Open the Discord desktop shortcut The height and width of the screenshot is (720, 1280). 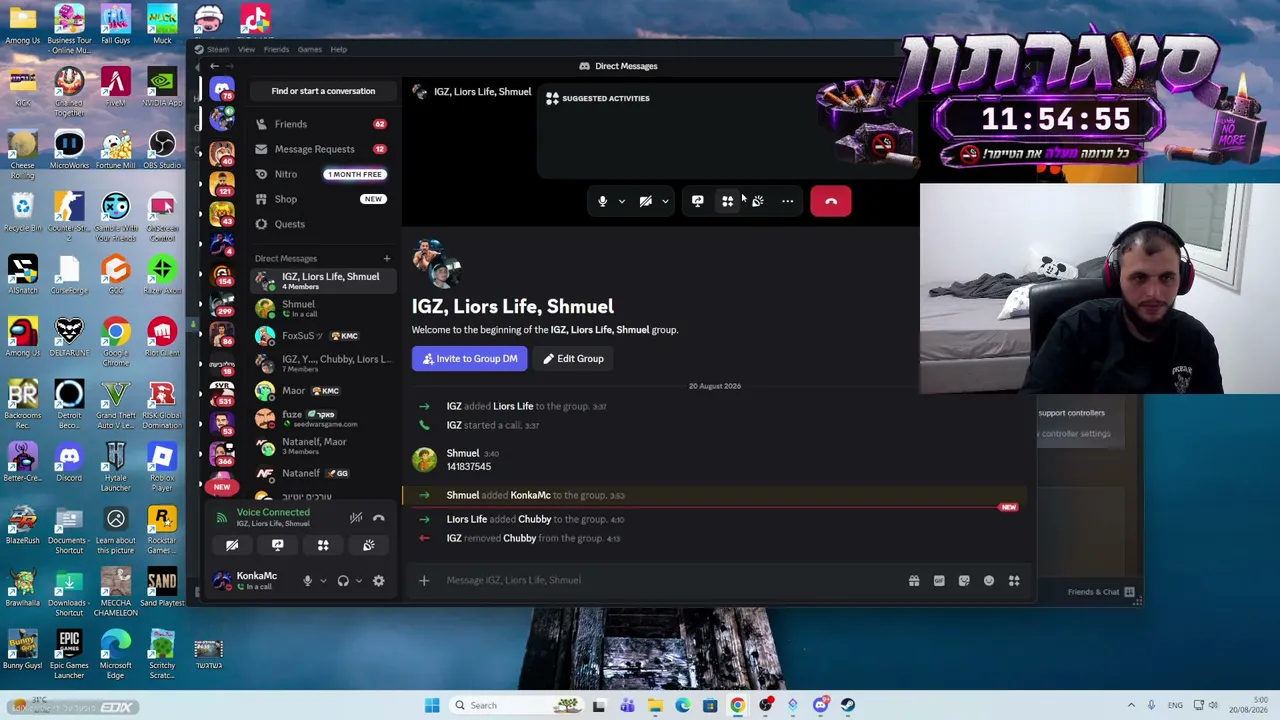(69, 463)
